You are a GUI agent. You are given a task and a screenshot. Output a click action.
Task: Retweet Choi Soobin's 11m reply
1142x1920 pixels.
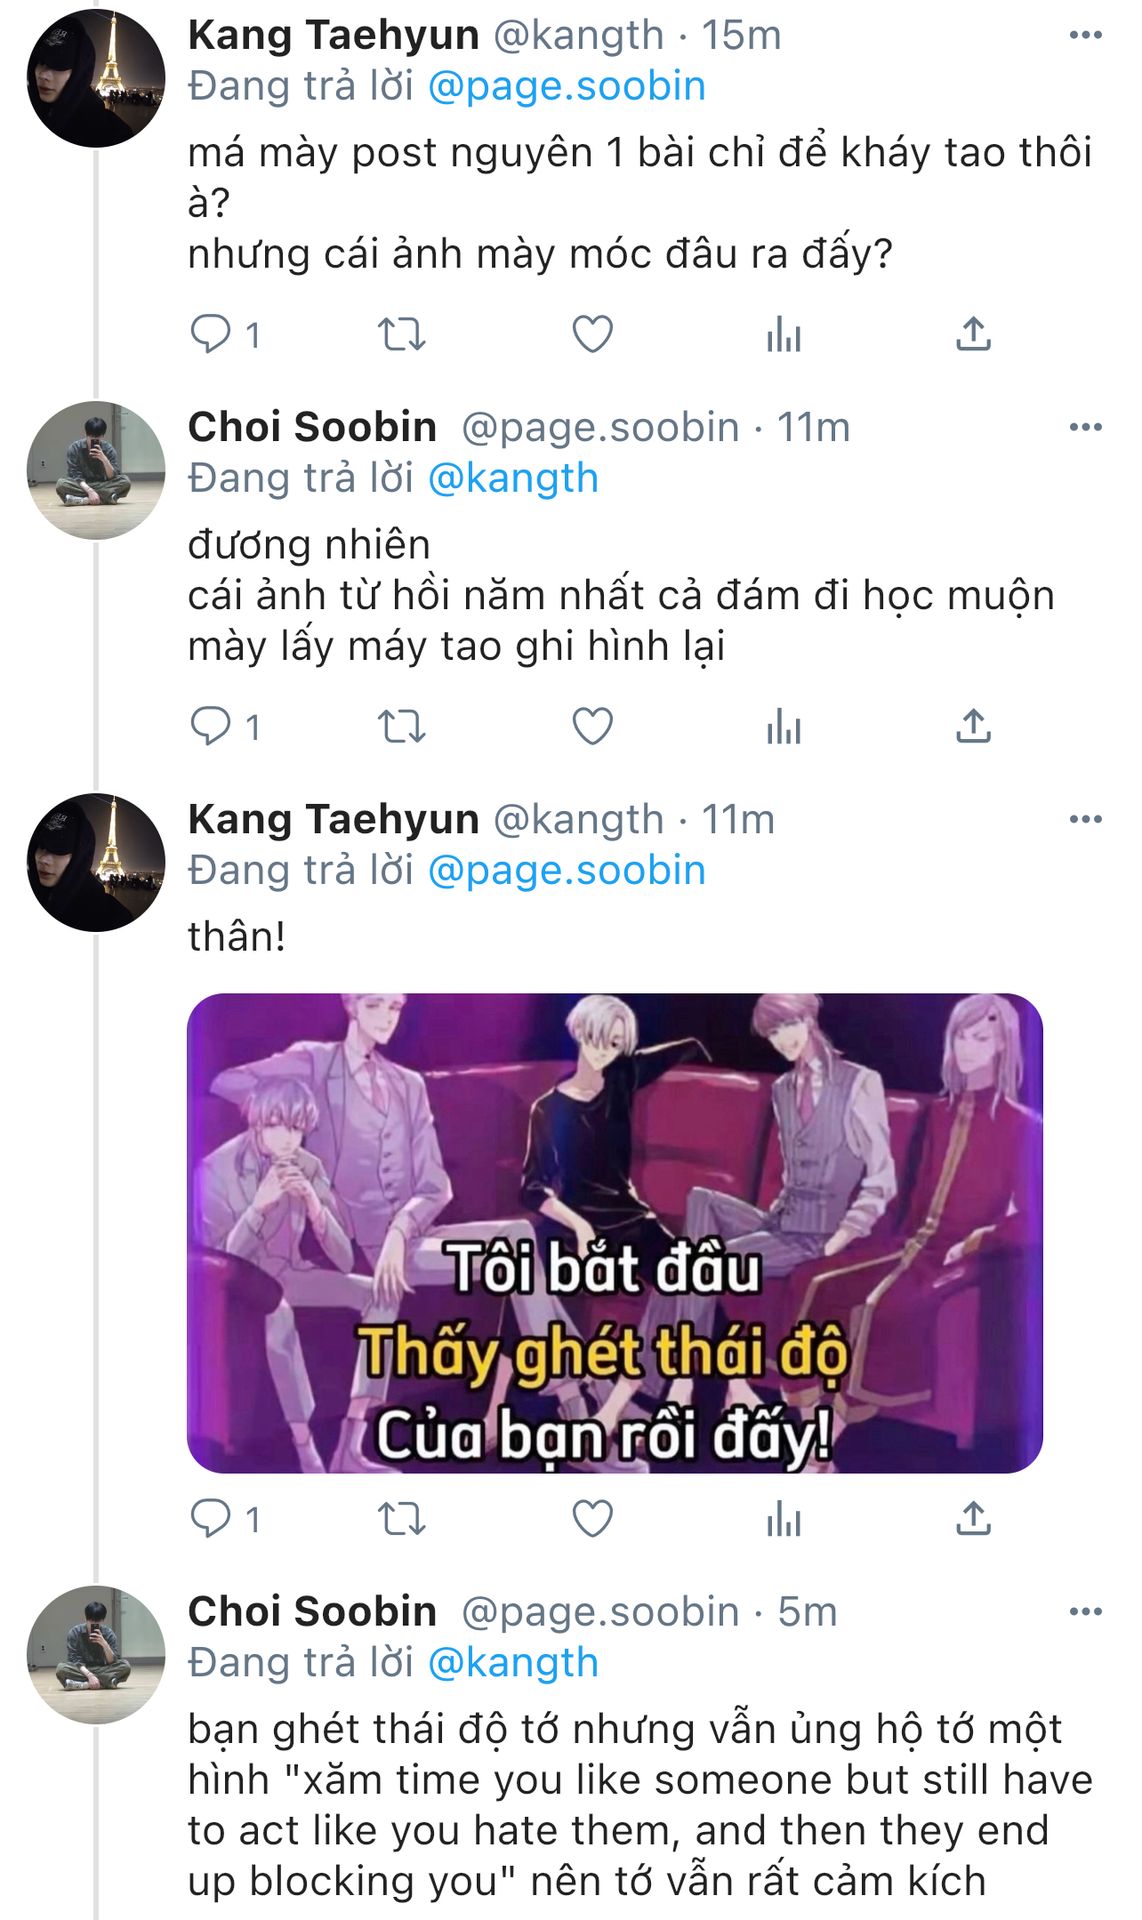[401, 726]
